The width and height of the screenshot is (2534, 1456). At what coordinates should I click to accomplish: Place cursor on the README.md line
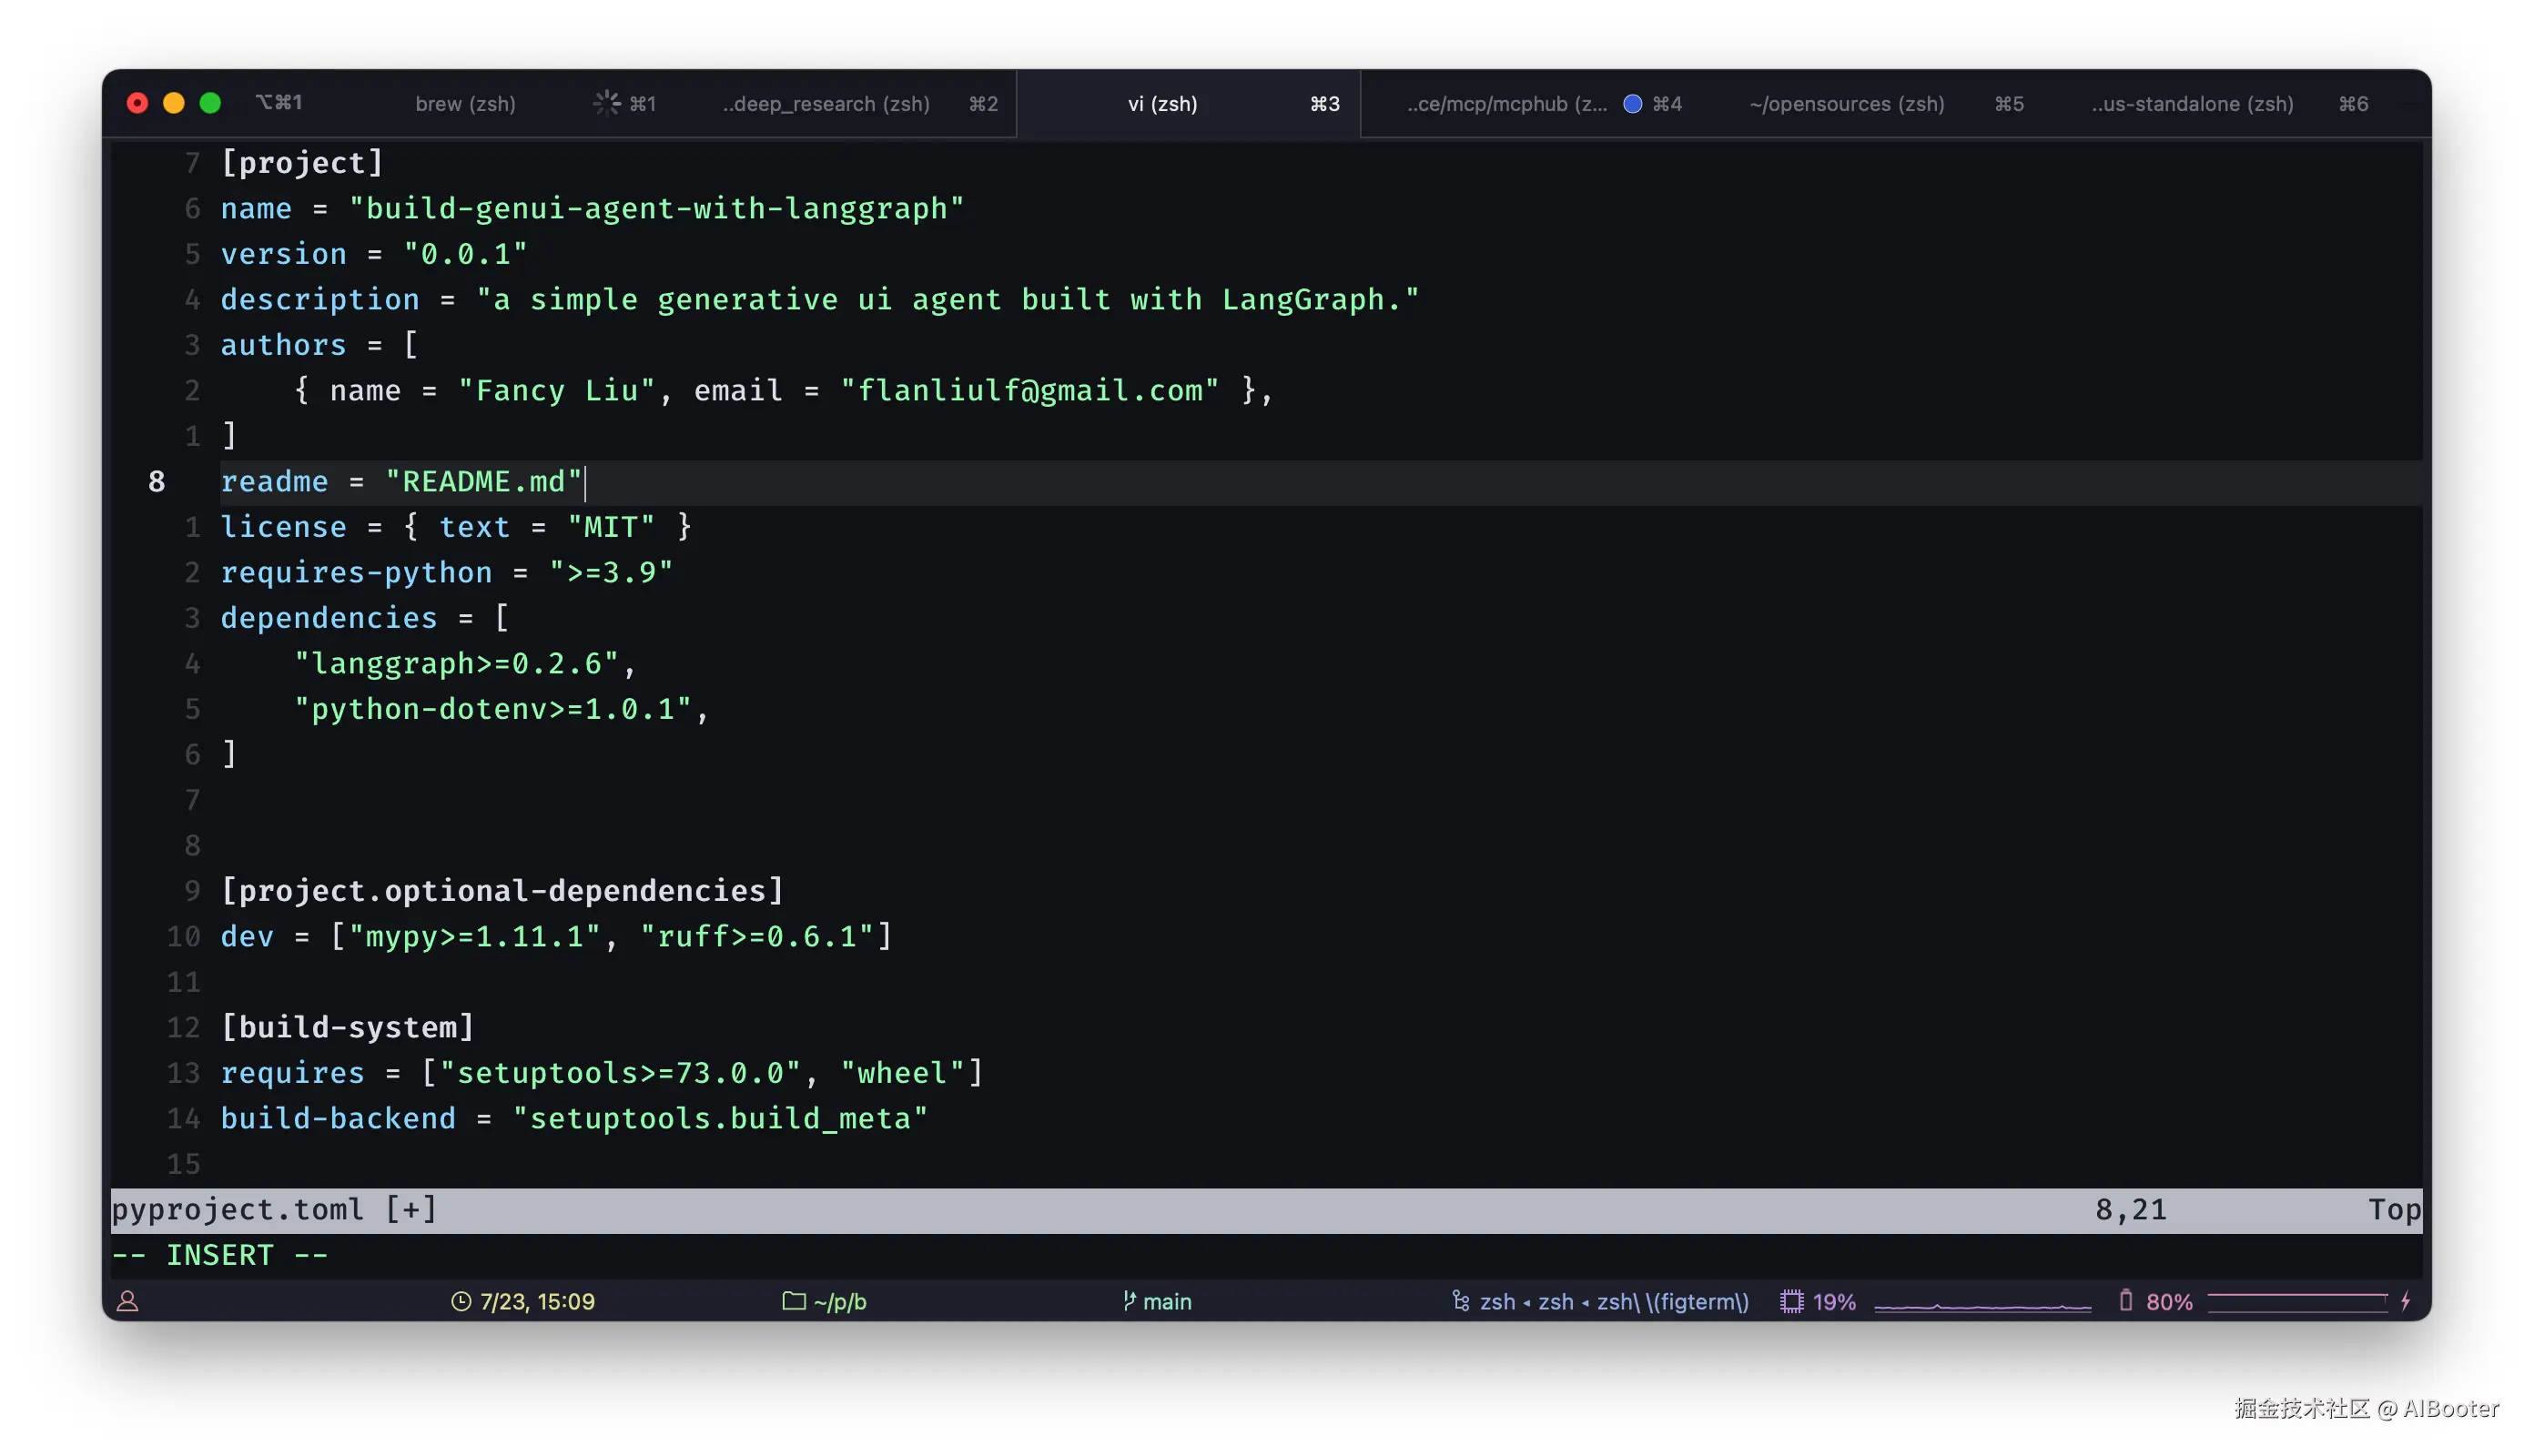pos(483,482)
